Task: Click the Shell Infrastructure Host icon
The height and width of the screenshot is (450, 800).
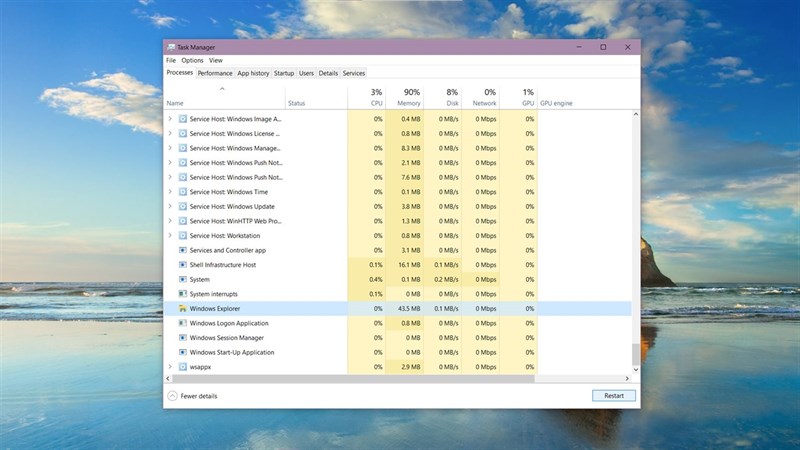Action: (182, 265)
